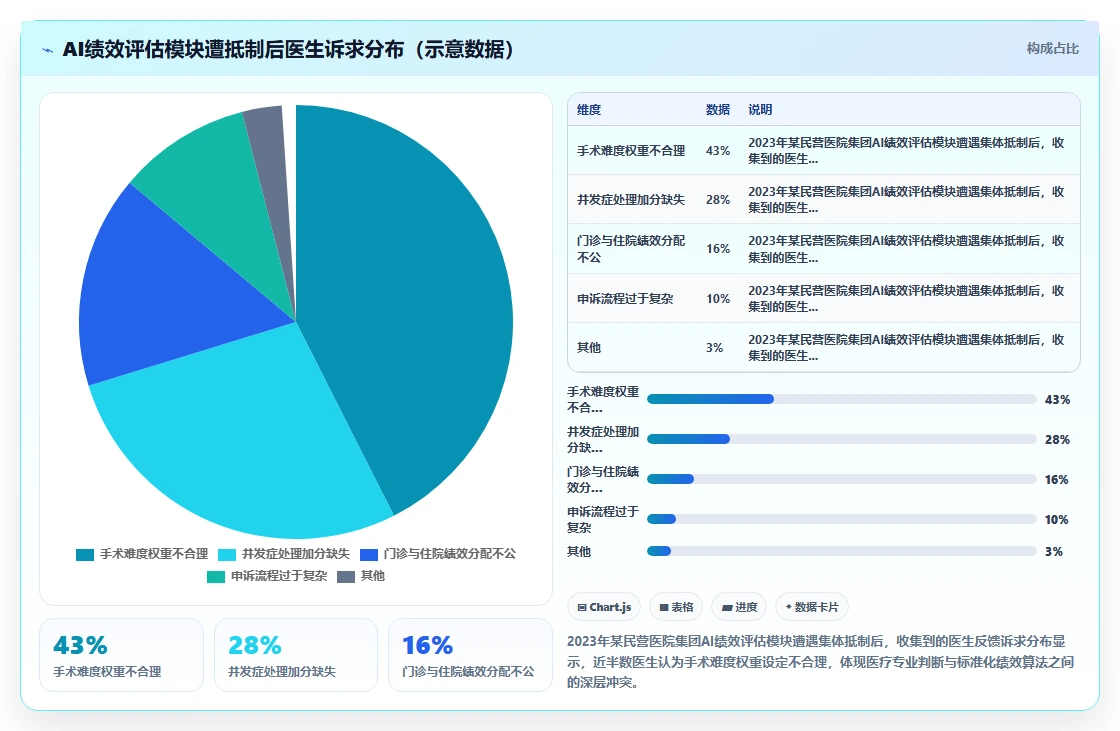Click table cell 门诊与住院绩效分配不公

(x=631, y=249)
